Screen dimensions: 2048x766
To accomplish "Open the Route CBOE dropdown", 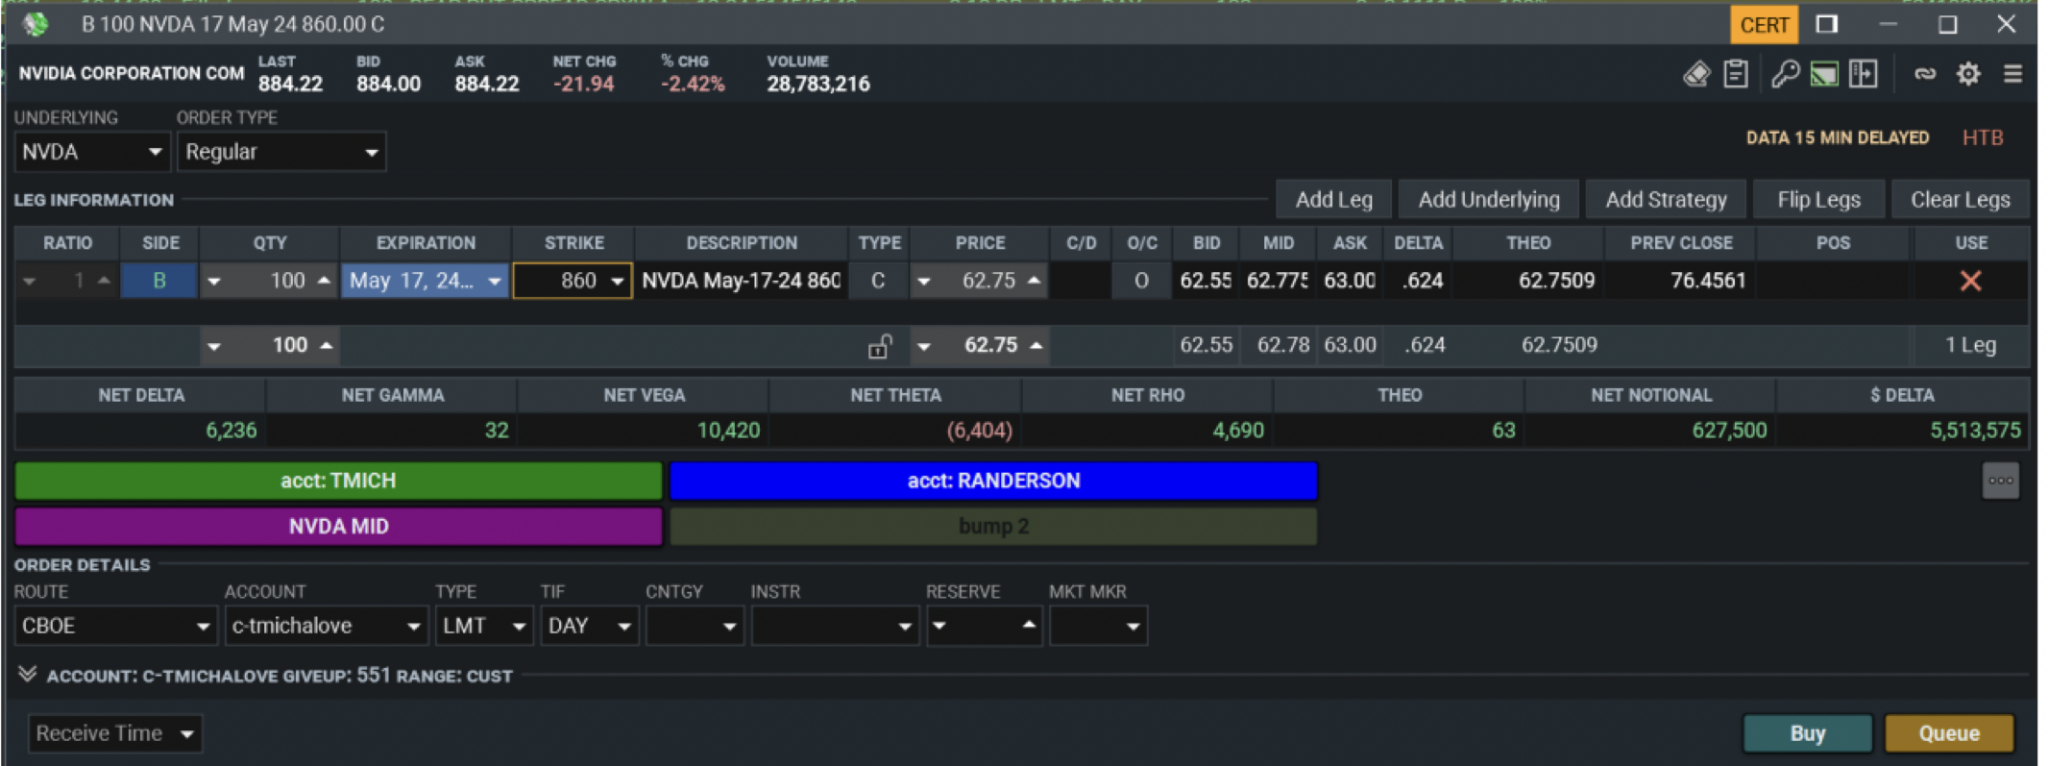I will tap(115, 626).
